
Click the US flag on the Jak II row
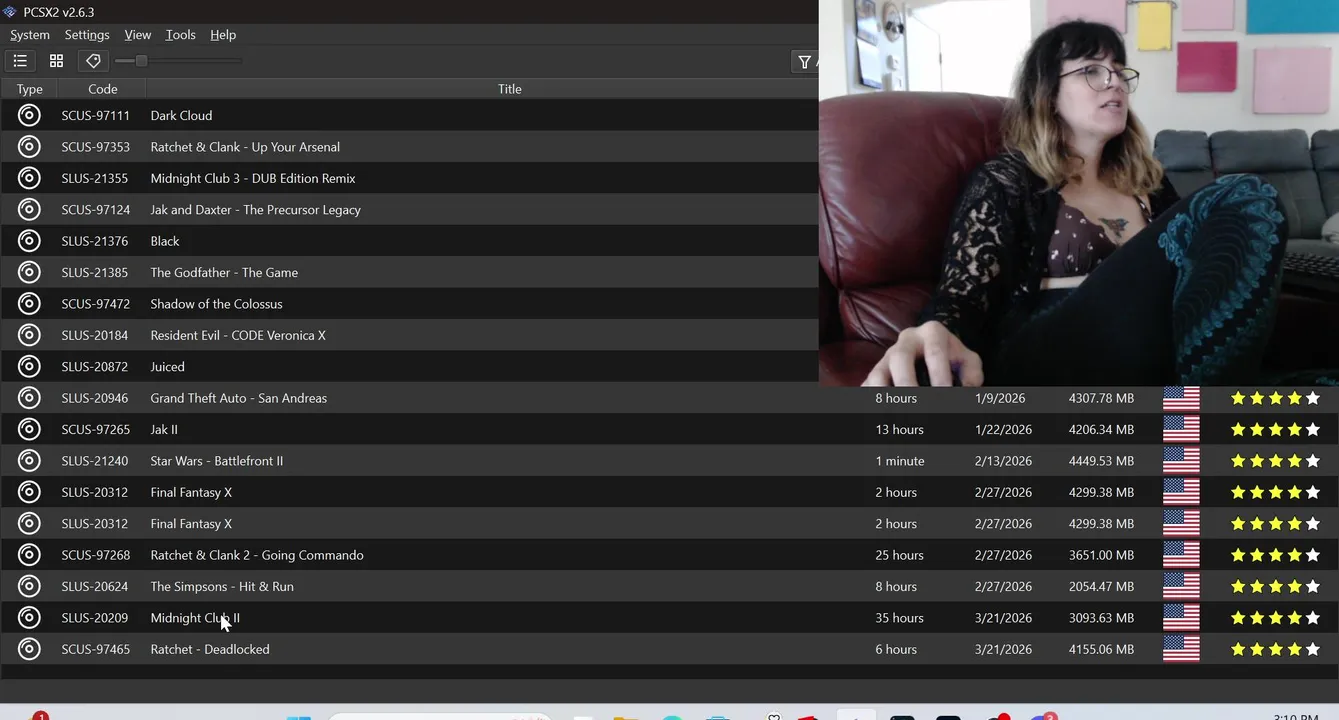(1181, 429)
